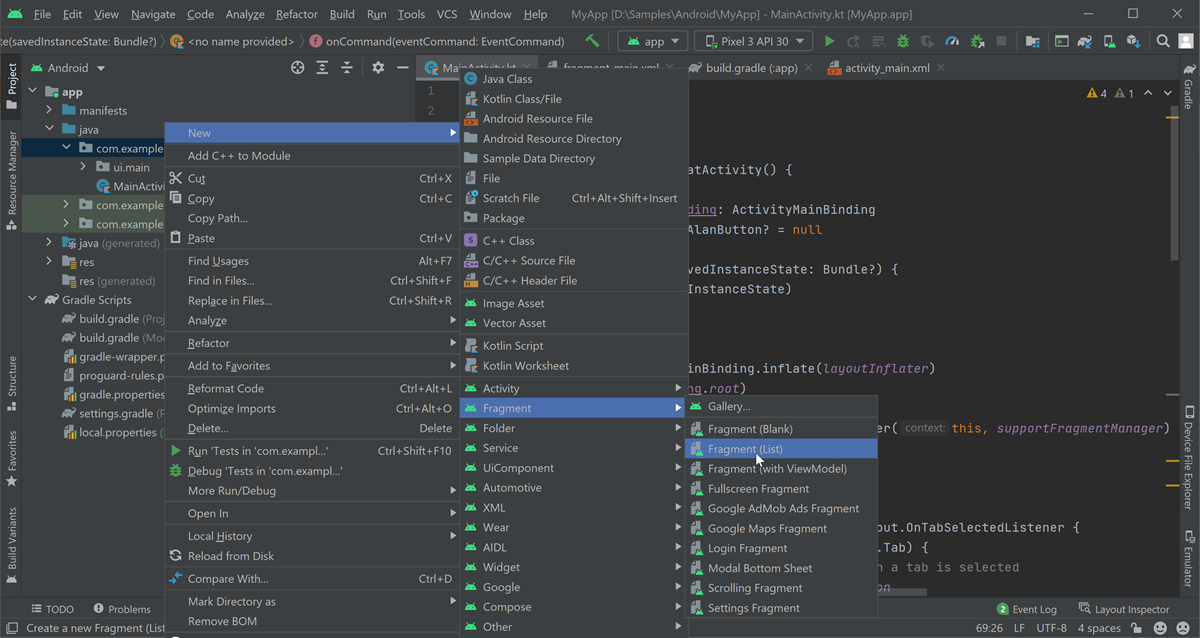This screenshot has height=638, width=1200.
Task: Open Project panel gear settings
Action: point(378,68)
